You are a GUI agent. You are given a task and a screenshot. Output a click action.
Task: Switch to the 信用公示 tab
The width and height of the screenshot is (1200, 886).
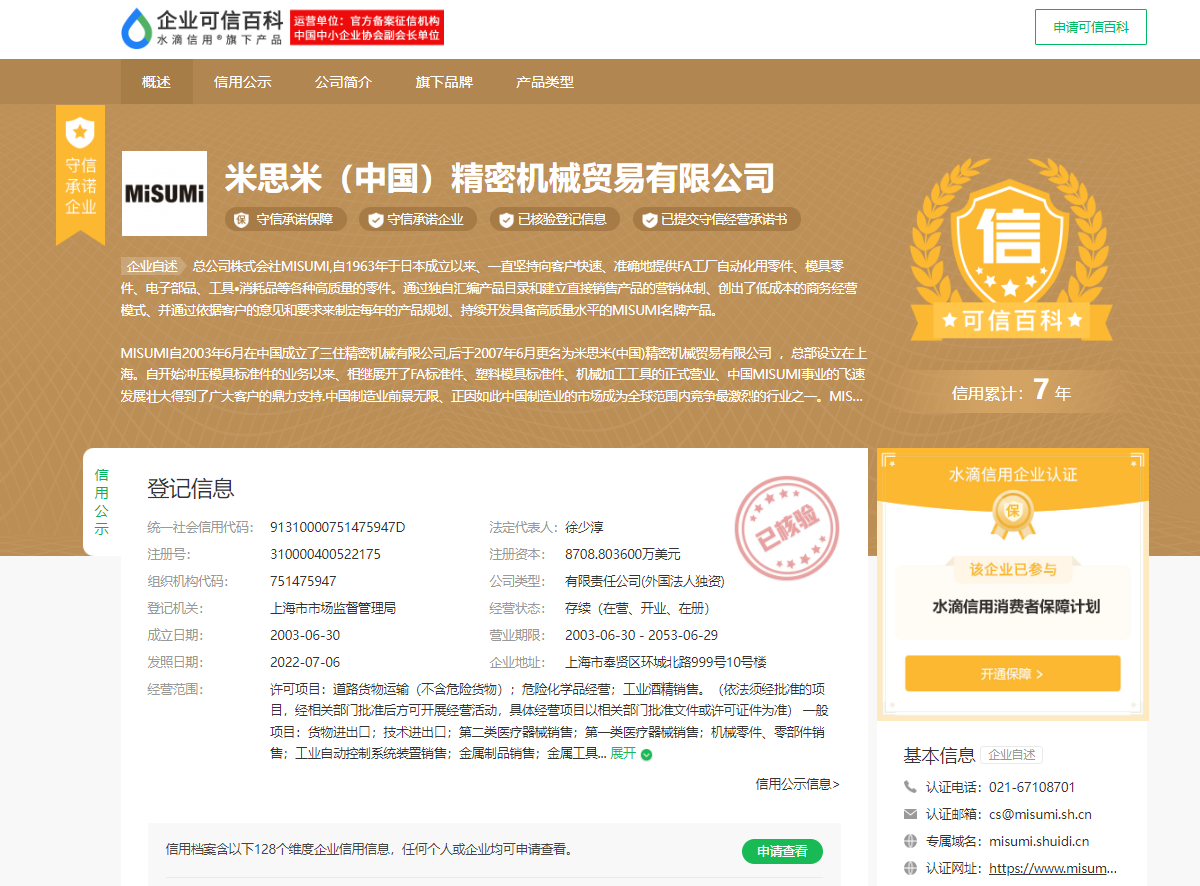click(243, 82)
